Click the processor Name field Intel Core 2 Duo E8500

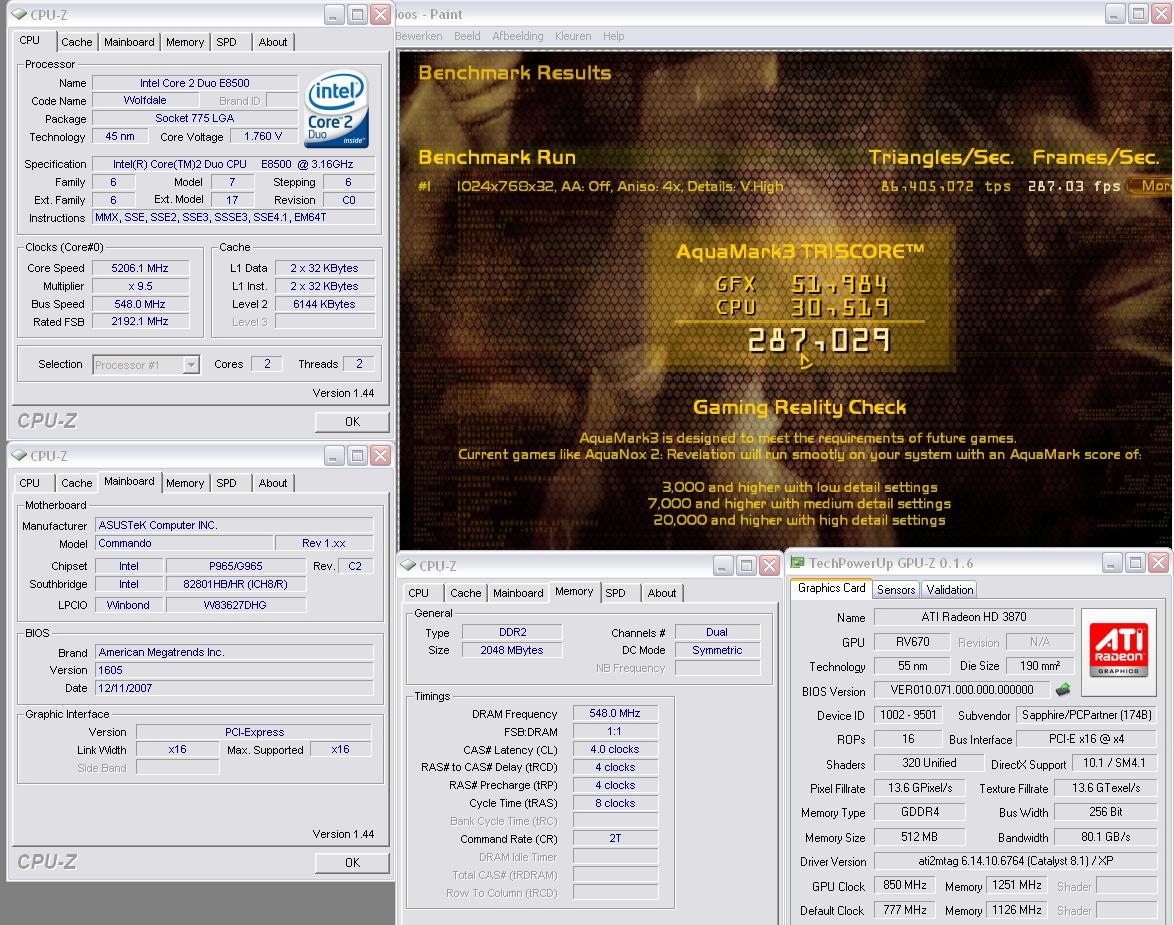pos(195,83)
